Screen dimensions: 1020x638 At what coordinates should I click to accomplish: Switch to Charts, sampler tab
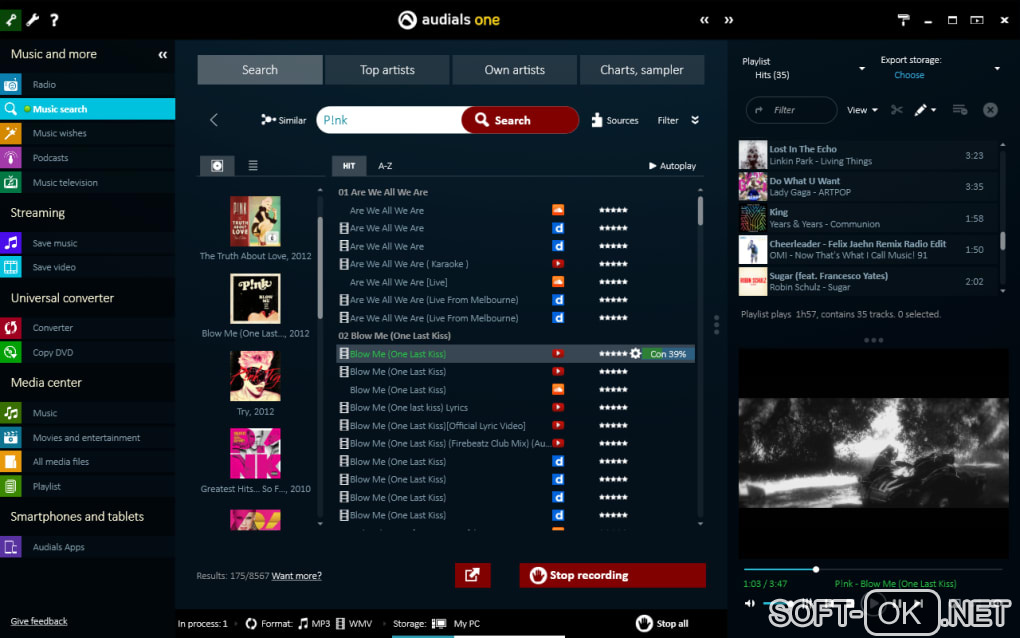click(x=641, y=70)
